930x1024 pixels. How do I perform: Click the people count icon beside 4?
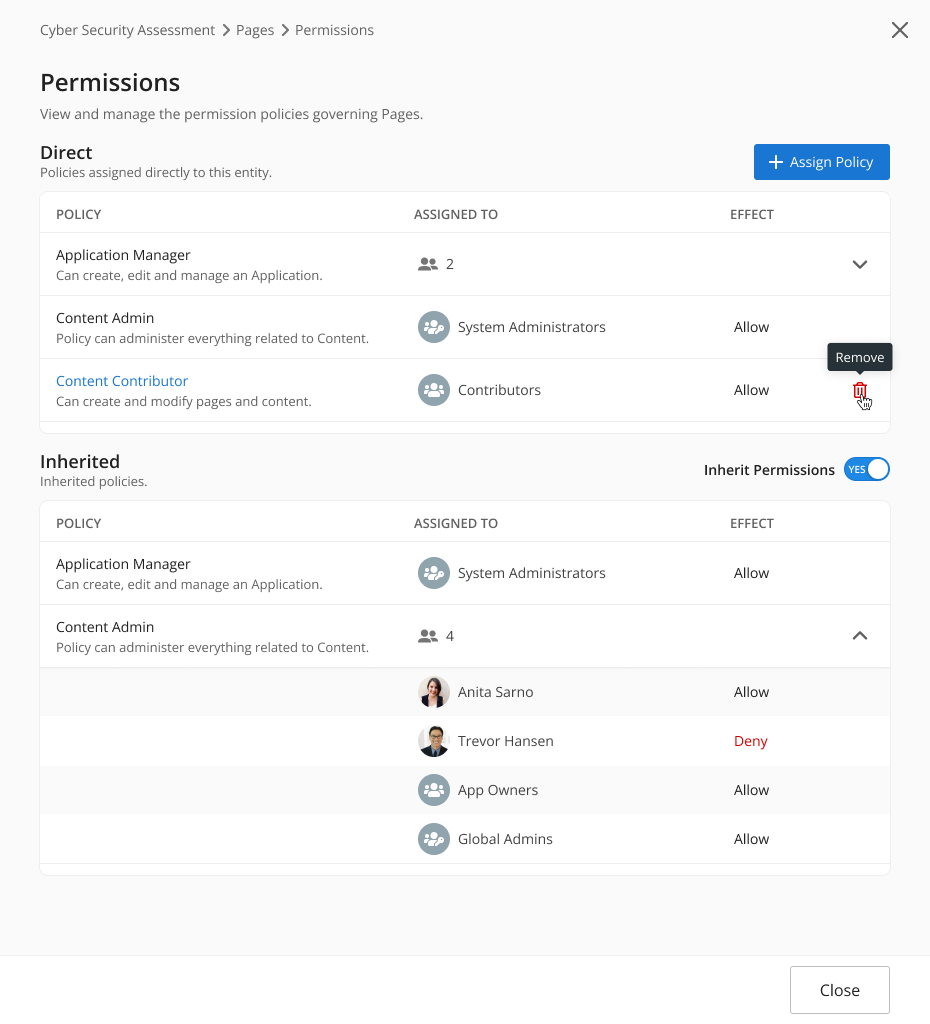click(x=428, y=636)
